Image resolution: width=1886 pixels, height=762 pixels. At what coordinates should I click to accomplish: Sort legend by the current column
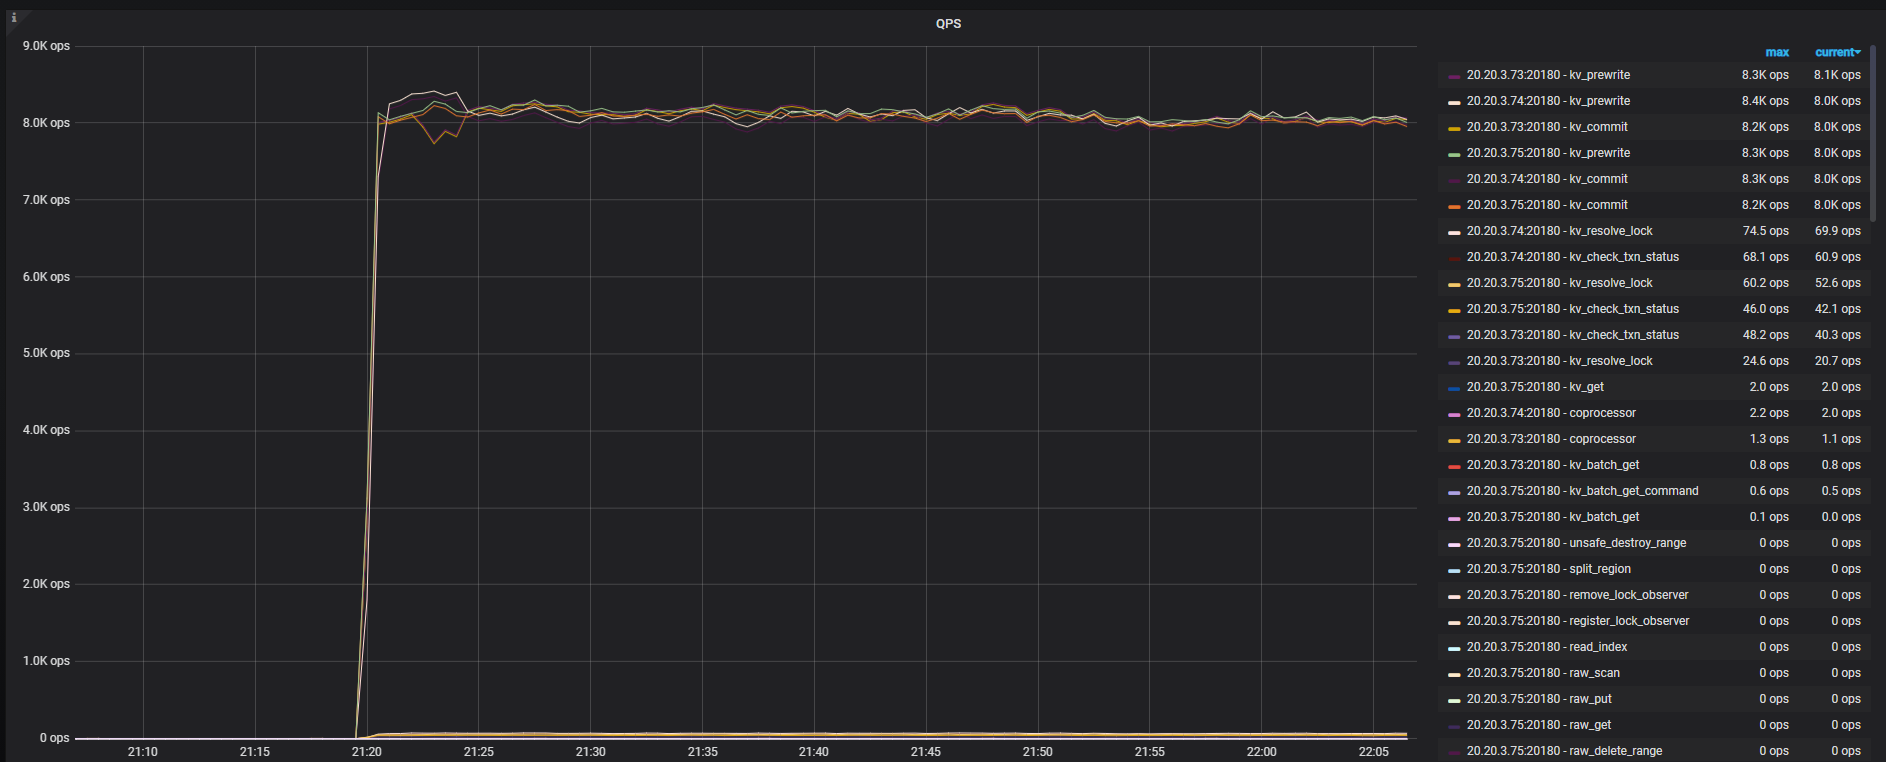click(x=1834, y=52)
